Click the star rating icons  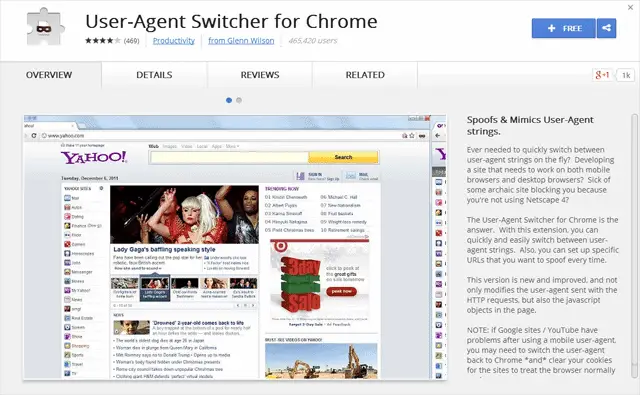pos(103,40)
